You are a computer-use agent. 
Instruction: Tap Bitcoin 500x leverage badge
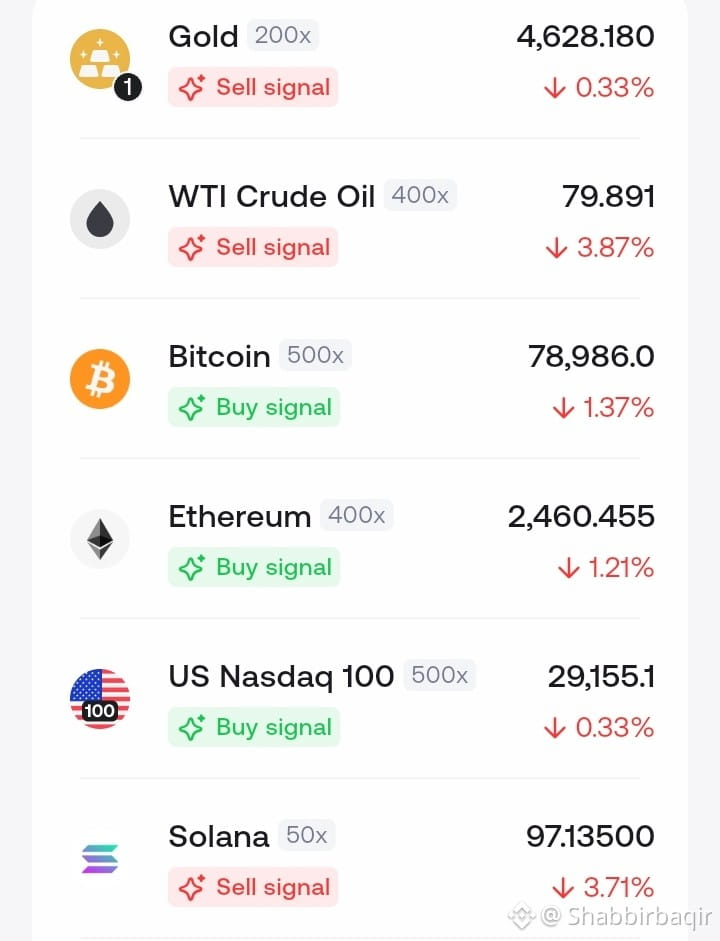[x=315, y=355]
